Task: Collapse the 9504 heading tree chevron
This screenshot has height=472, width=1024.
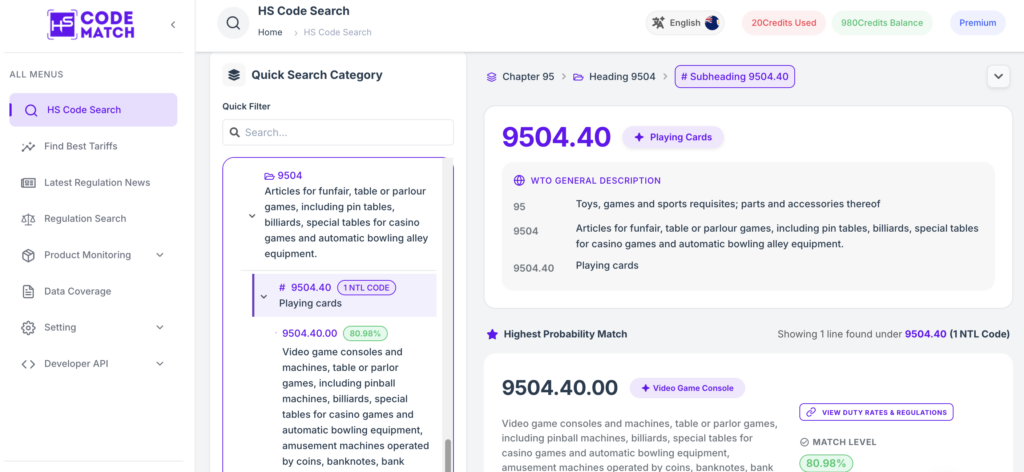Action: click(252, 216)
